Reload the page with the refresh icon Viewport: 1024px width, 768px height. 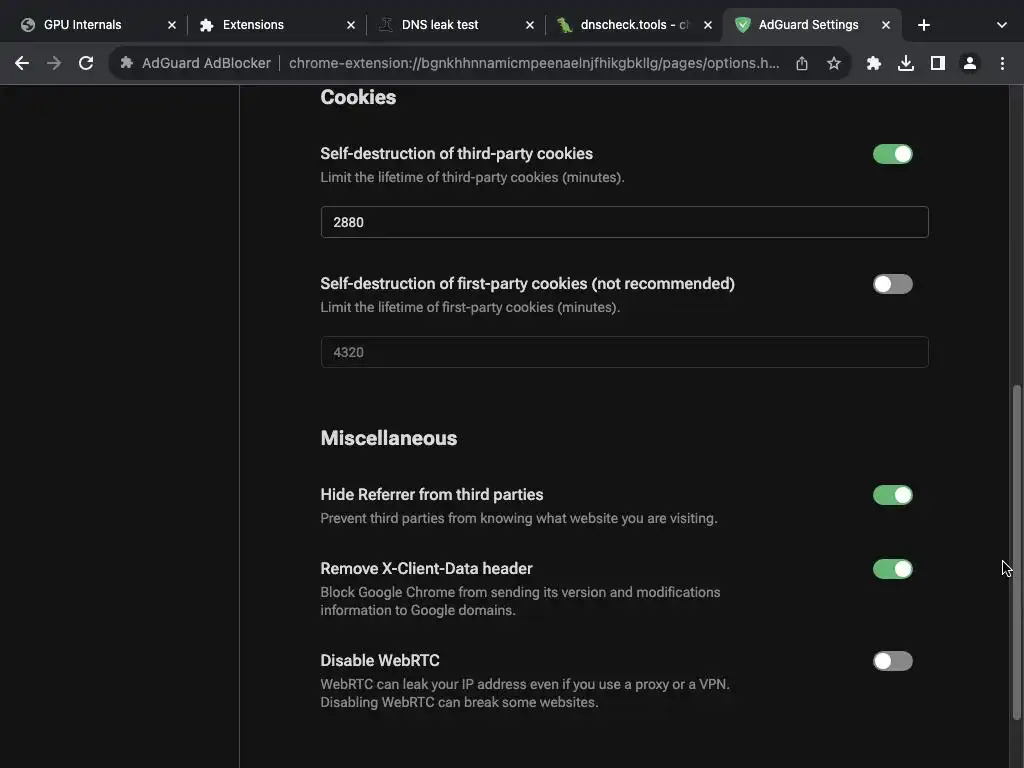86,63
